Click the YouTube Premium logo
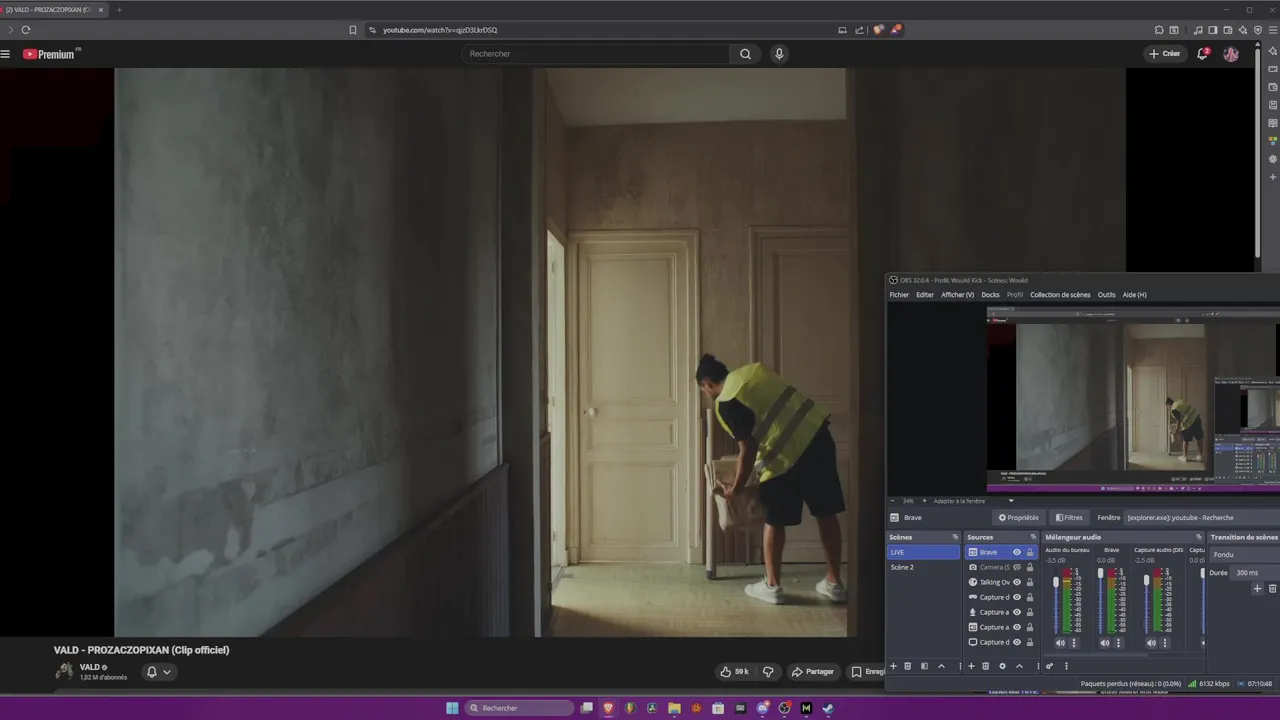The height and width of the screenshot is (720, 1280). click(51, 54)
